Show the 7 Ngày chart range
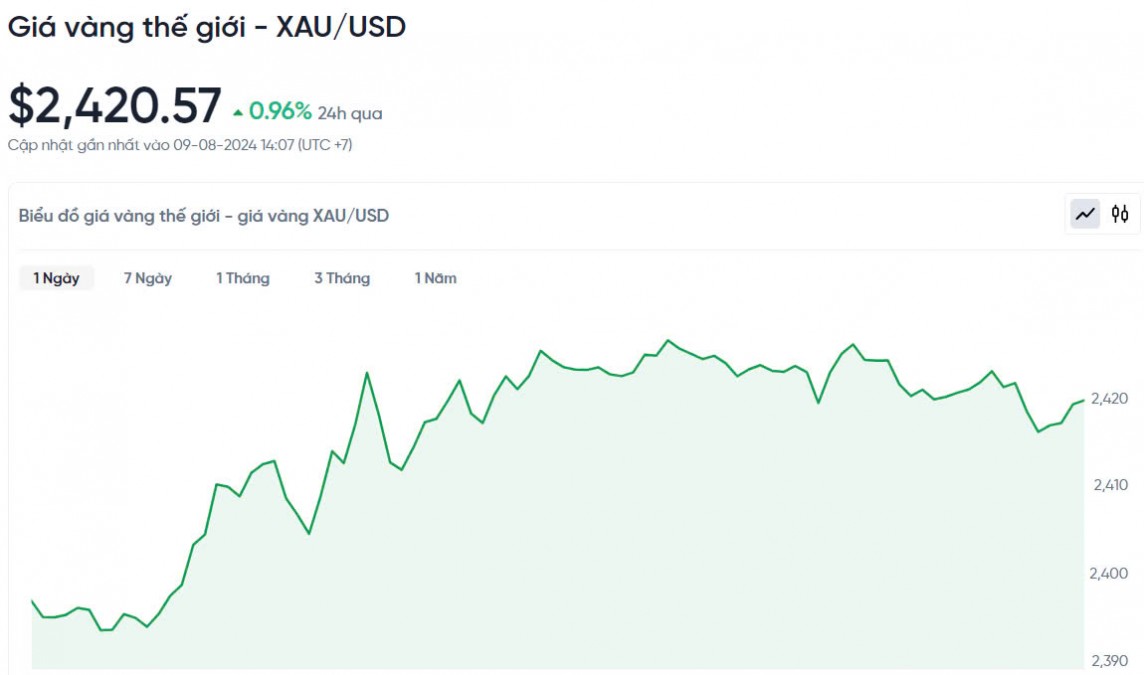Image resolution: width=1144 pixels, height=675 pixels. tap(148, 278)
